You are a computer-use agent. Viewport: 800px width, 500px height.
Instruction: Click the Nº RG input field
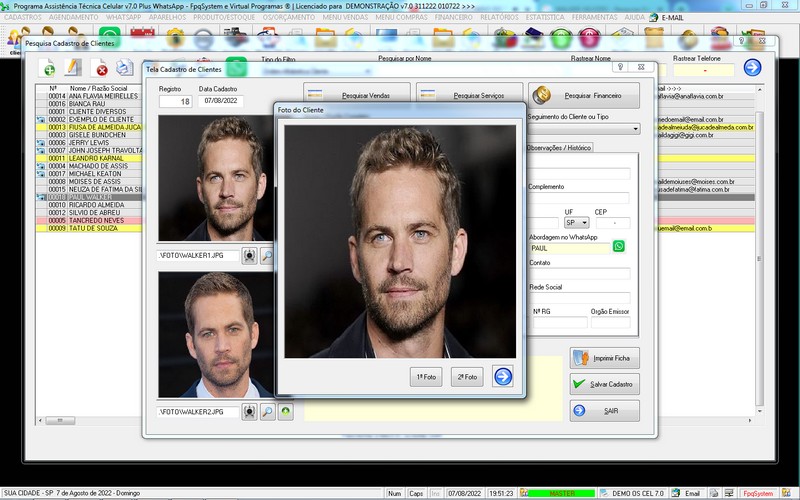point(560,322)
